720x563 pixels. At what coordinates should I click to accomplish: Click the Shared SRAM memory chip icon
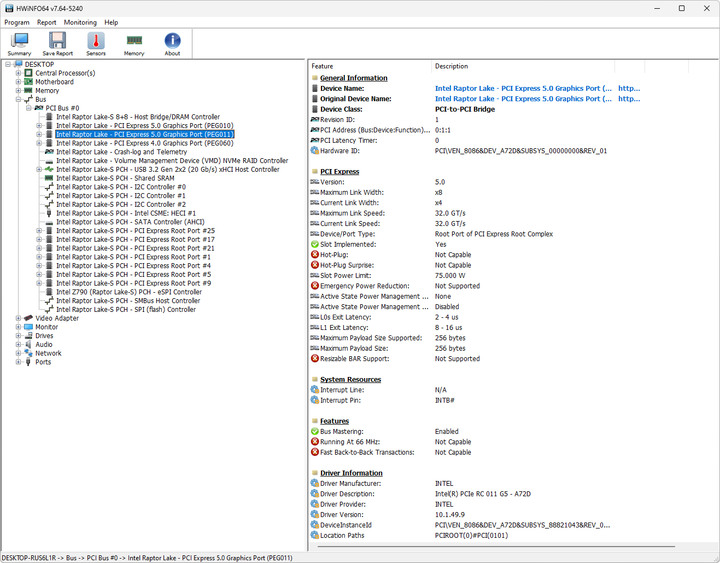[49, 178]
